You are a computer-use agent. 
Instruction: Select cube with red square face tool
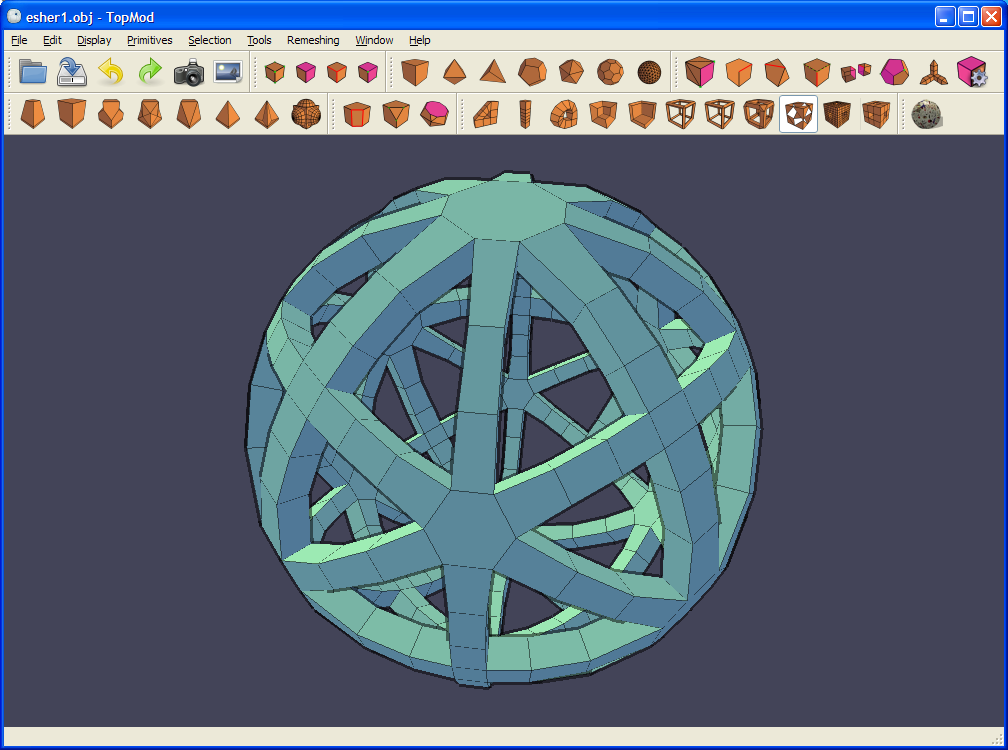pos(357,114)
